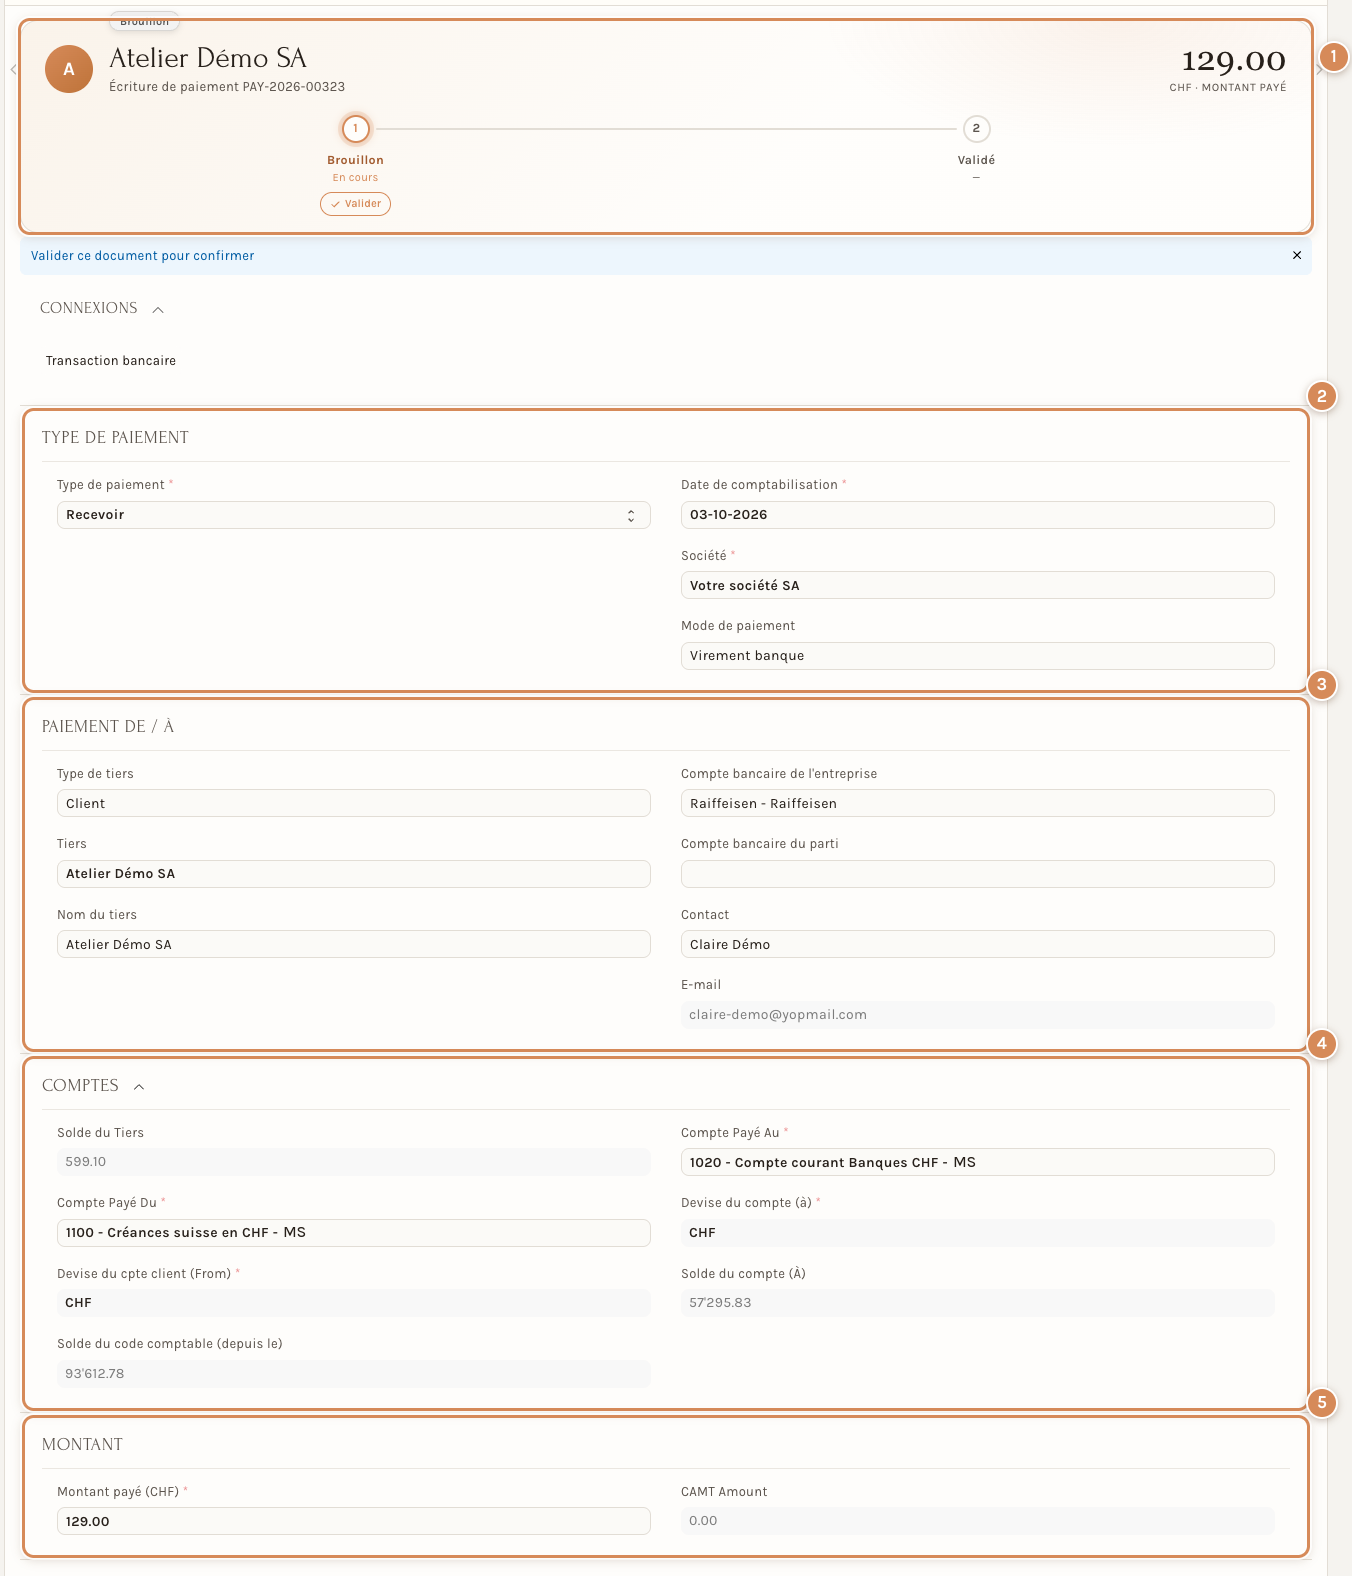Collapse the Connexions section

point(158,309)
